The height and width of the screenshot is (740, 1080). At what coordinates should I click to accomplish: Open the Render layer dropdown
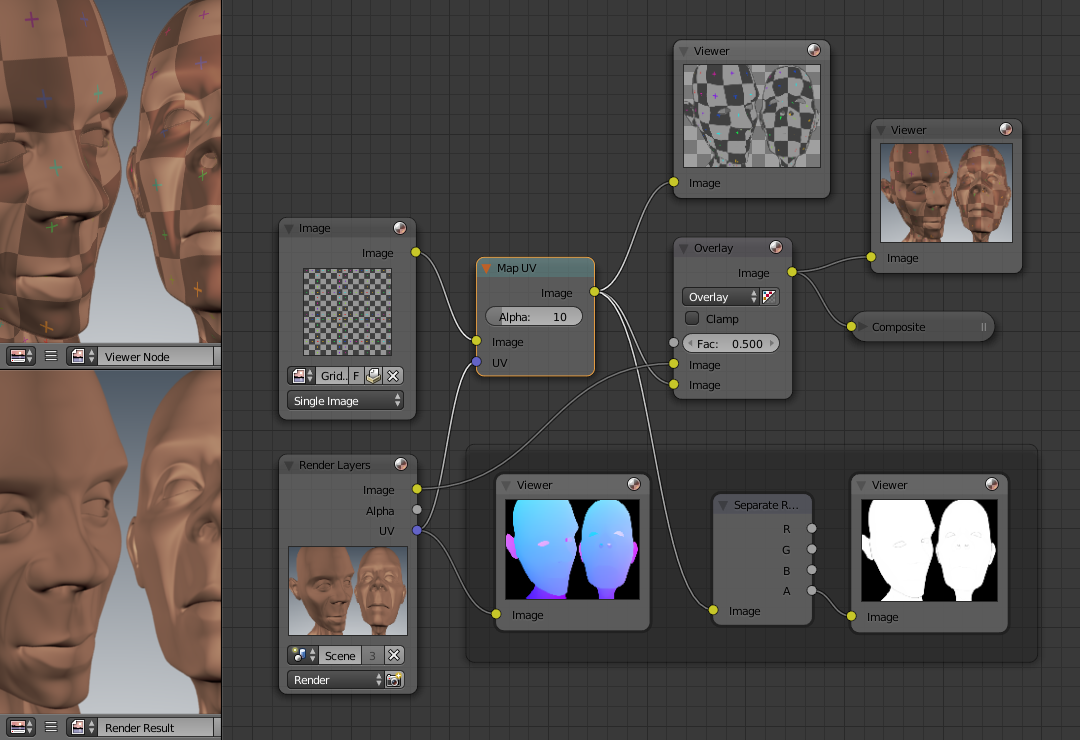coord(335,680)
